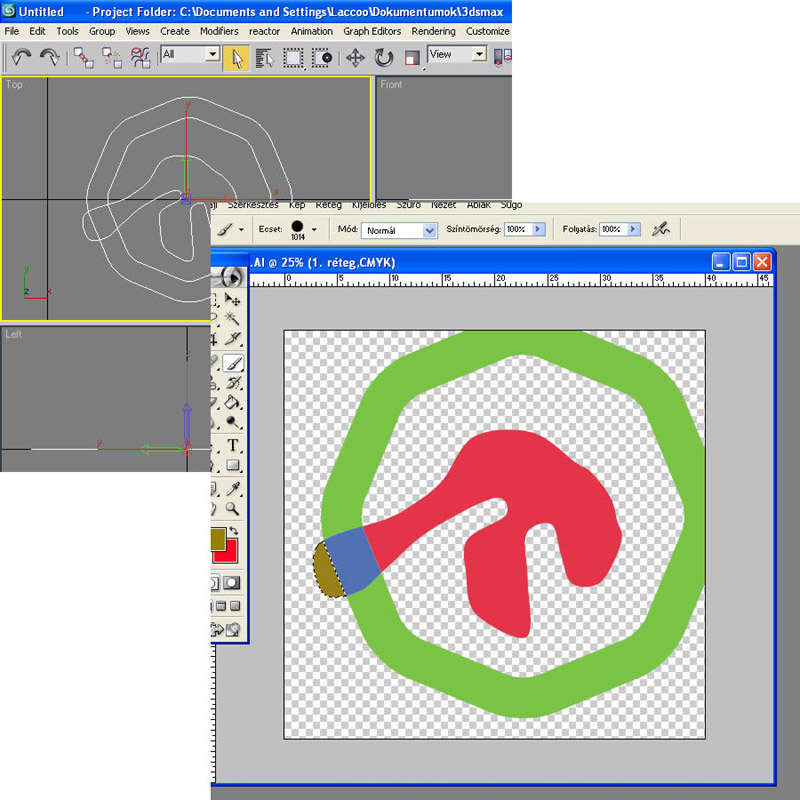The height and width of the screenshot is (800, 800).
Task: Choose the Select and Move tool
Action: 355,57
